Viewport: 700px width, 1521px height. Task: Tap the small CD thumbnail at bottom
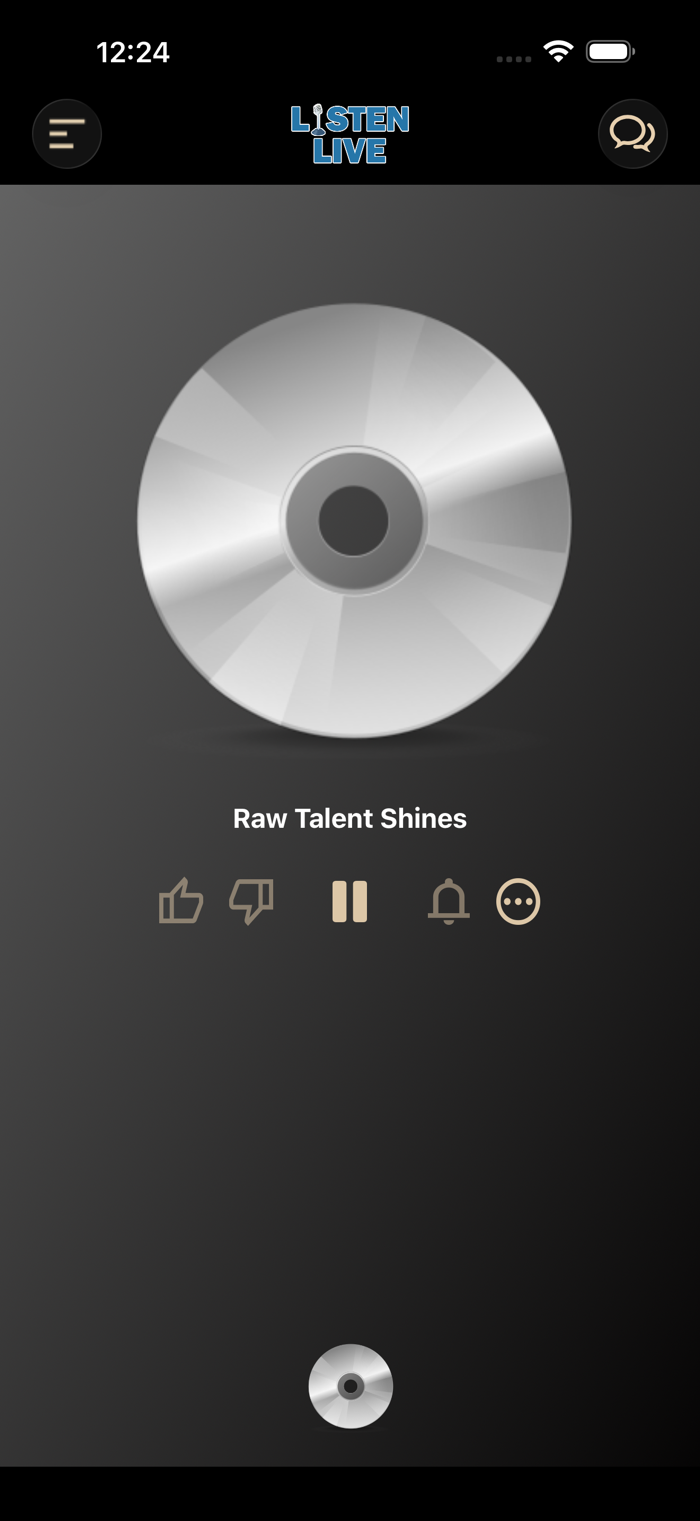tap(351, 1386)
